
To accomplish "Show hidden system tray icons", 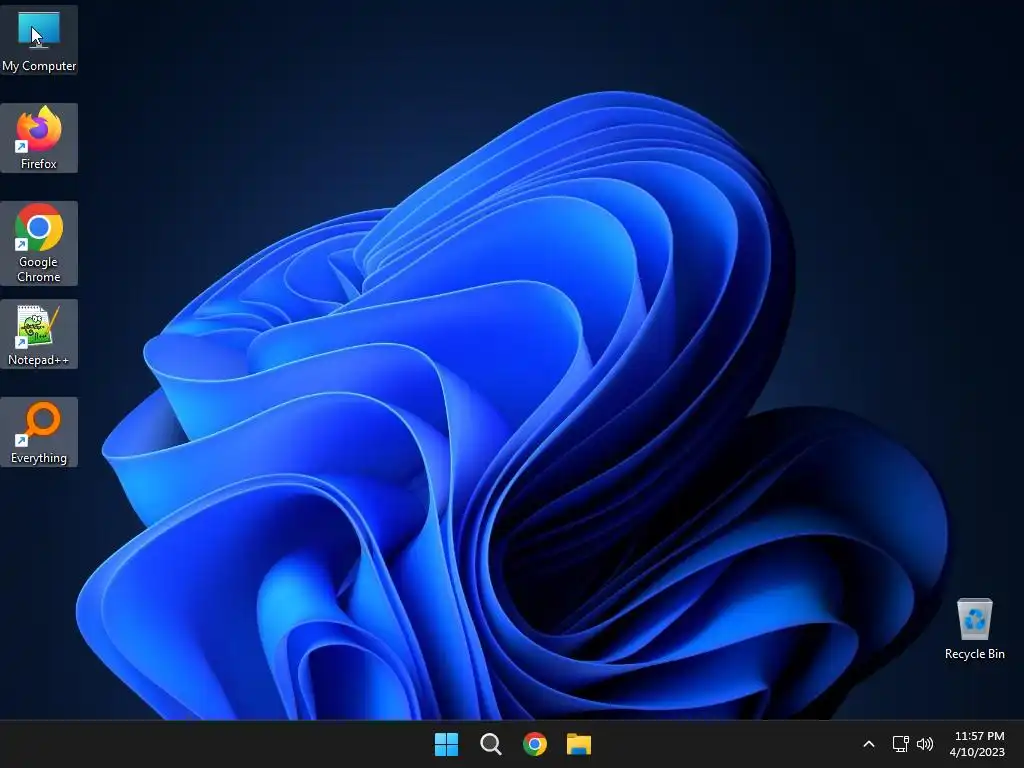I will coord(869,744).
